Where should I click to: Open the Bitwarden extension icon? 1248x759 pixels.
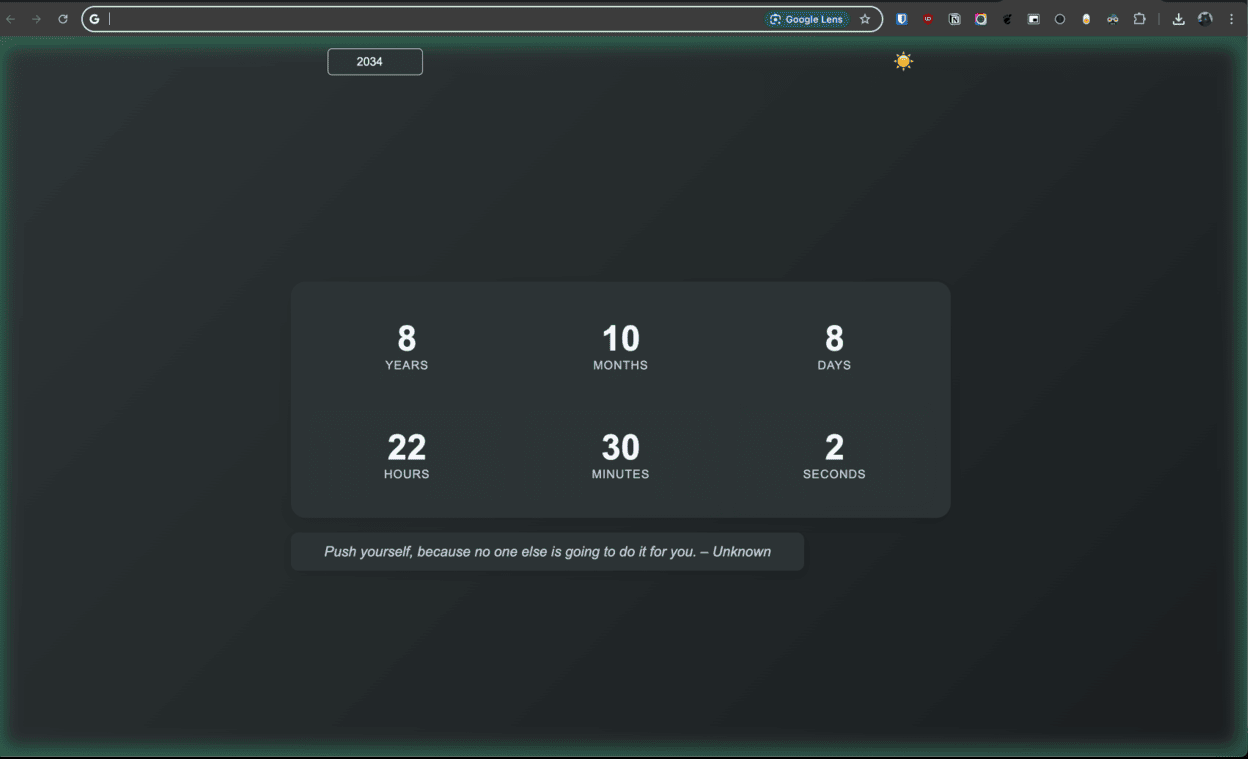(902, 18)
